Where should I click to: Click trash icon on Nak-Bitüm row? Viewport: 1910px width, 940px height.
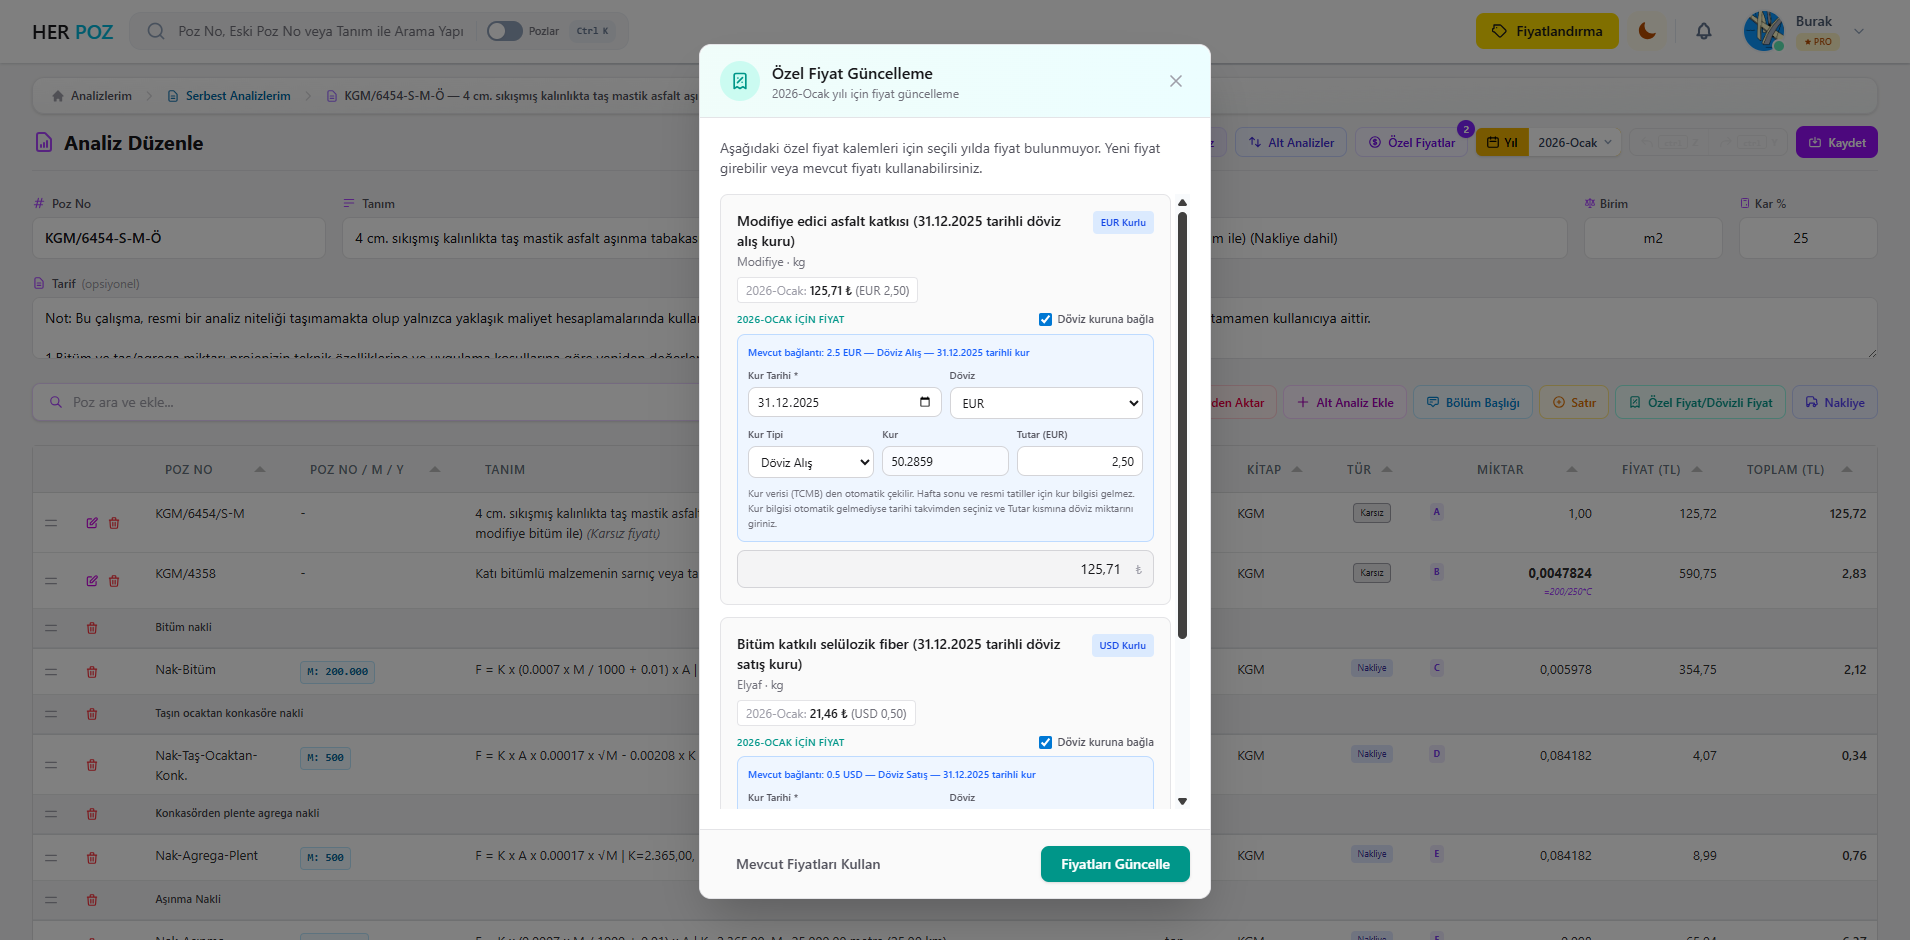point(92,672)
